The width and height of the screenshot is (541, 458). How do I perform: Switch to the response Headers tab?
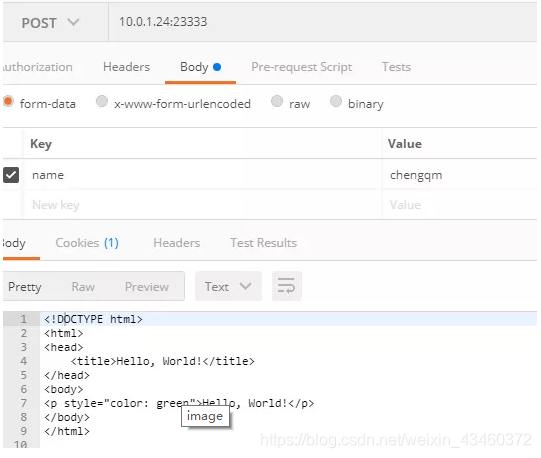(177, 243)
